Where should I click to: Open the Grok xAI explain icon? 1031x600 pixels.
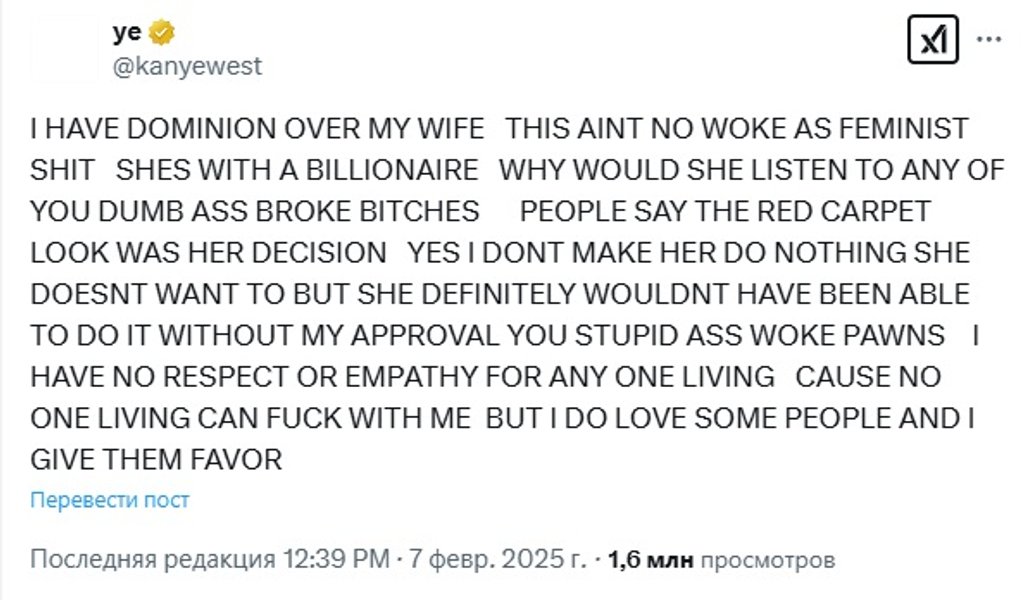932,42
